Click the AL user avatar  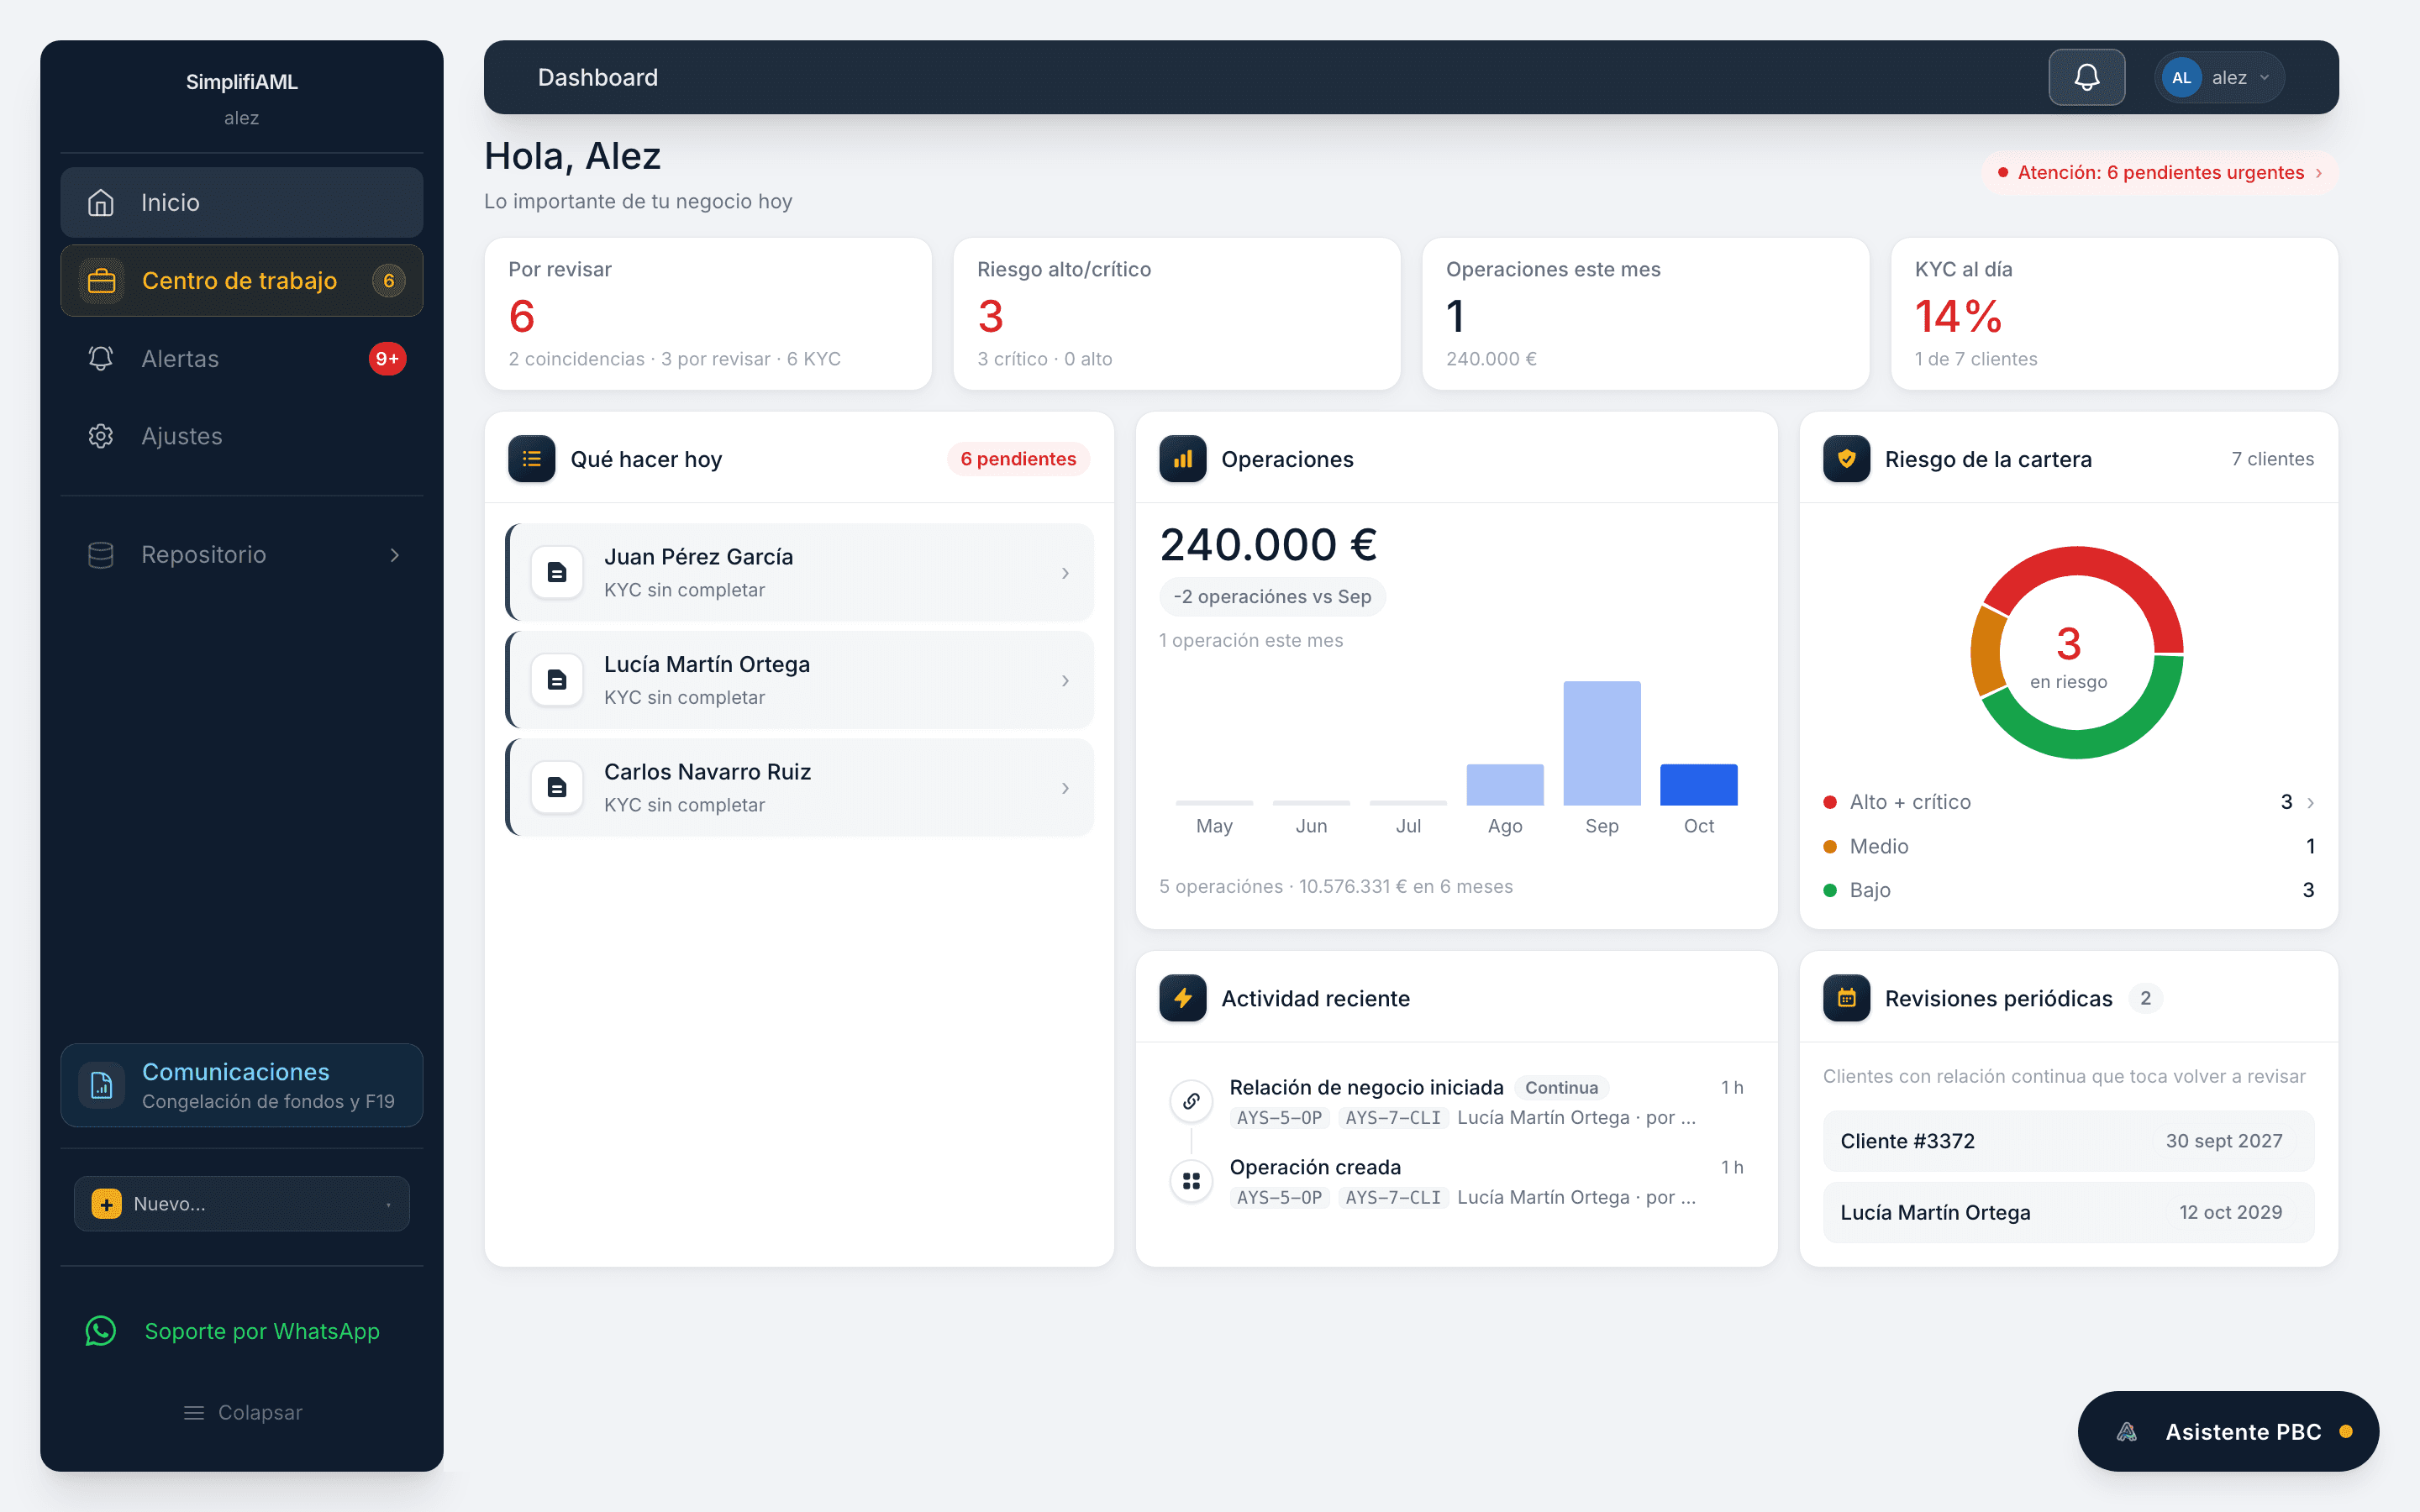pyautogui.click(x=2181, y=77)
